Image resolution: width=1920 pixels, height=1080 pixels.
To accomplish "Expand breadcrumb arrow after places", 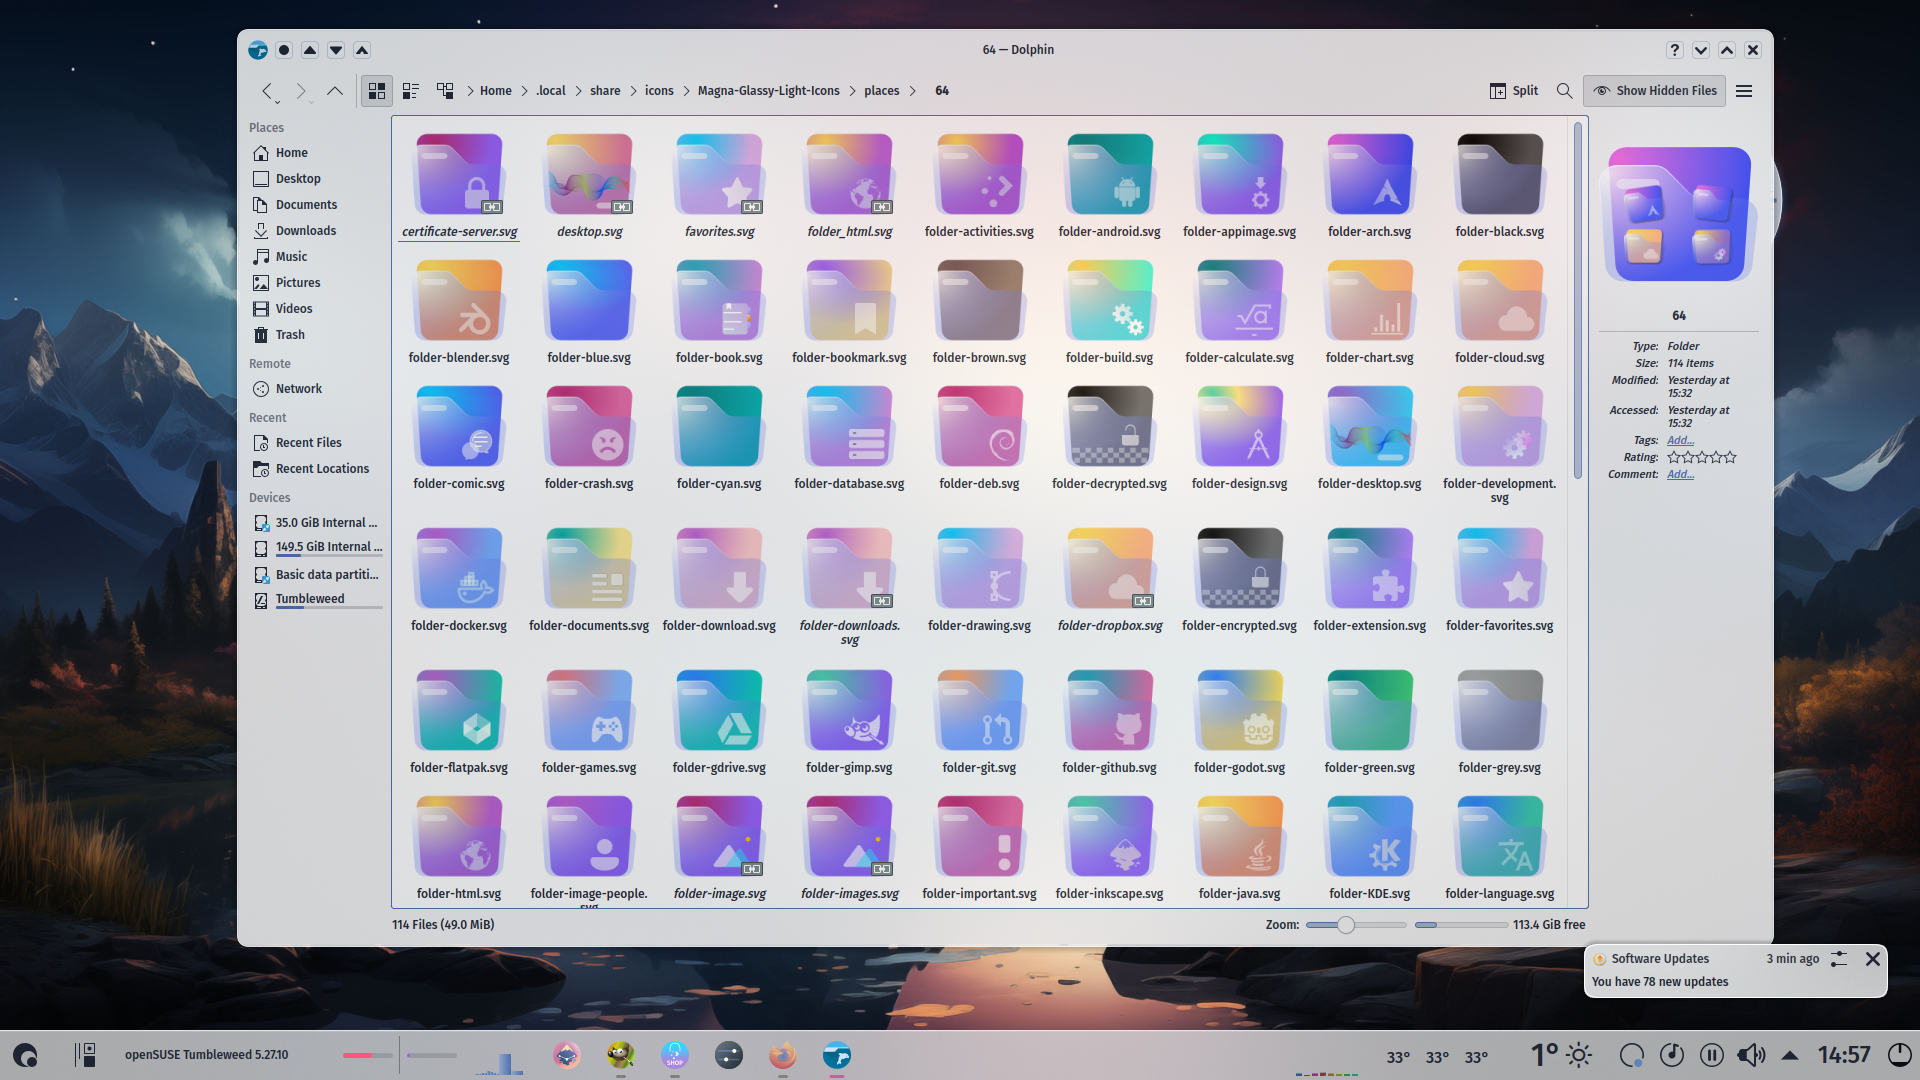I will (912, 91).
